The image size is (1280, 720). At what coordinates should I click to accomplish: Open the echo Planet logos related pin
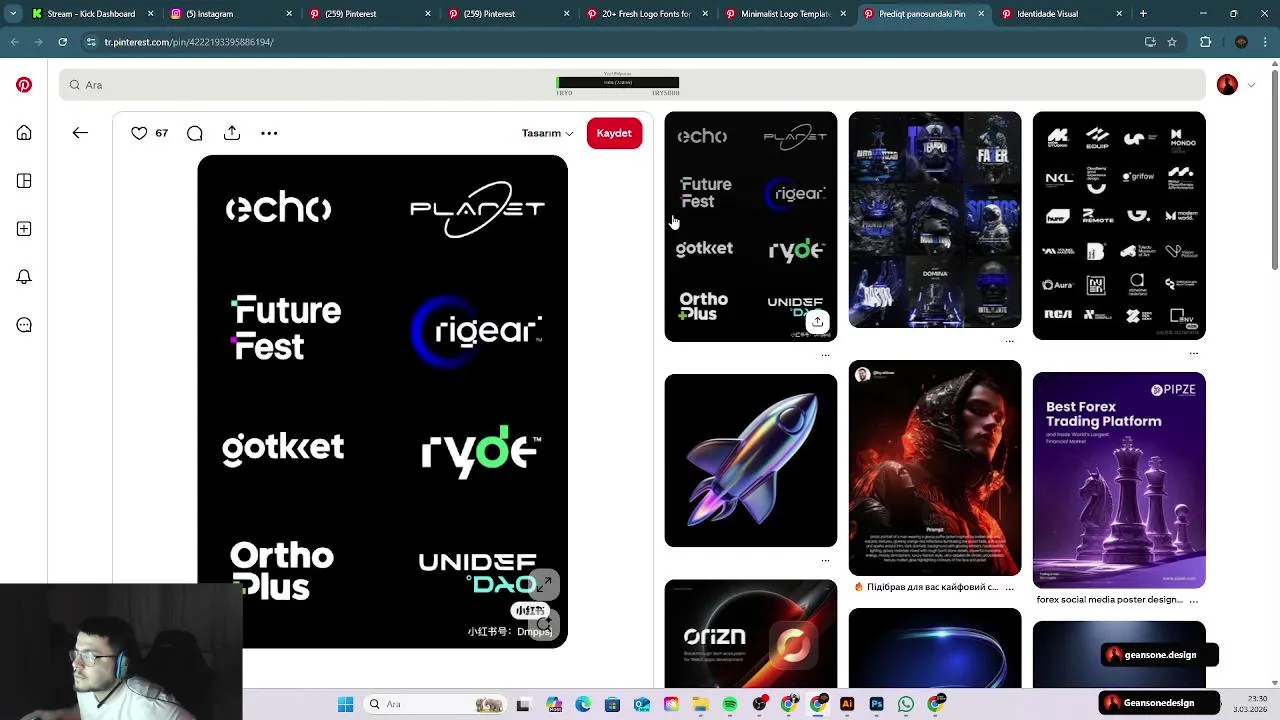coord(751,226)
